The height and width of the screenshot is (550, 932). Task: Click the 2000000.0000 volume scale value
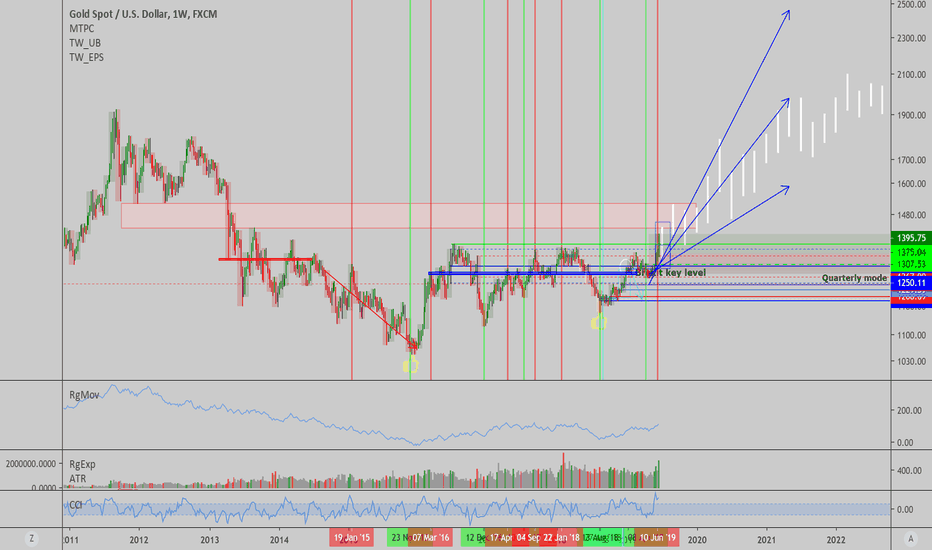pyautogui.click(x=30, y=464)
